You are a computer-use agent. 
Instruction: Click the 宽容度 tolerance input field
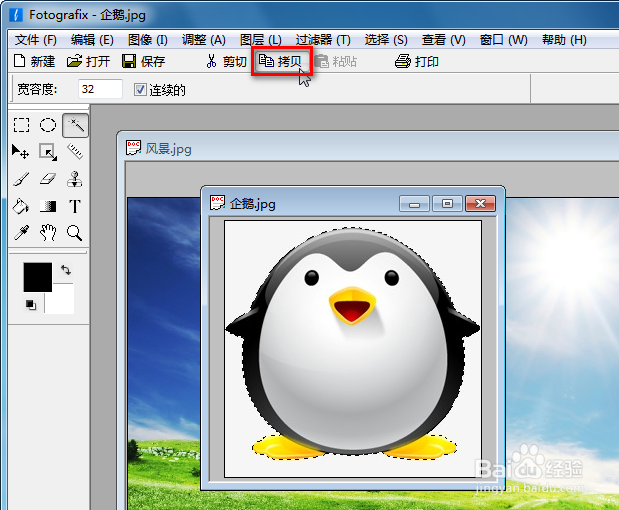coord(100,89)
